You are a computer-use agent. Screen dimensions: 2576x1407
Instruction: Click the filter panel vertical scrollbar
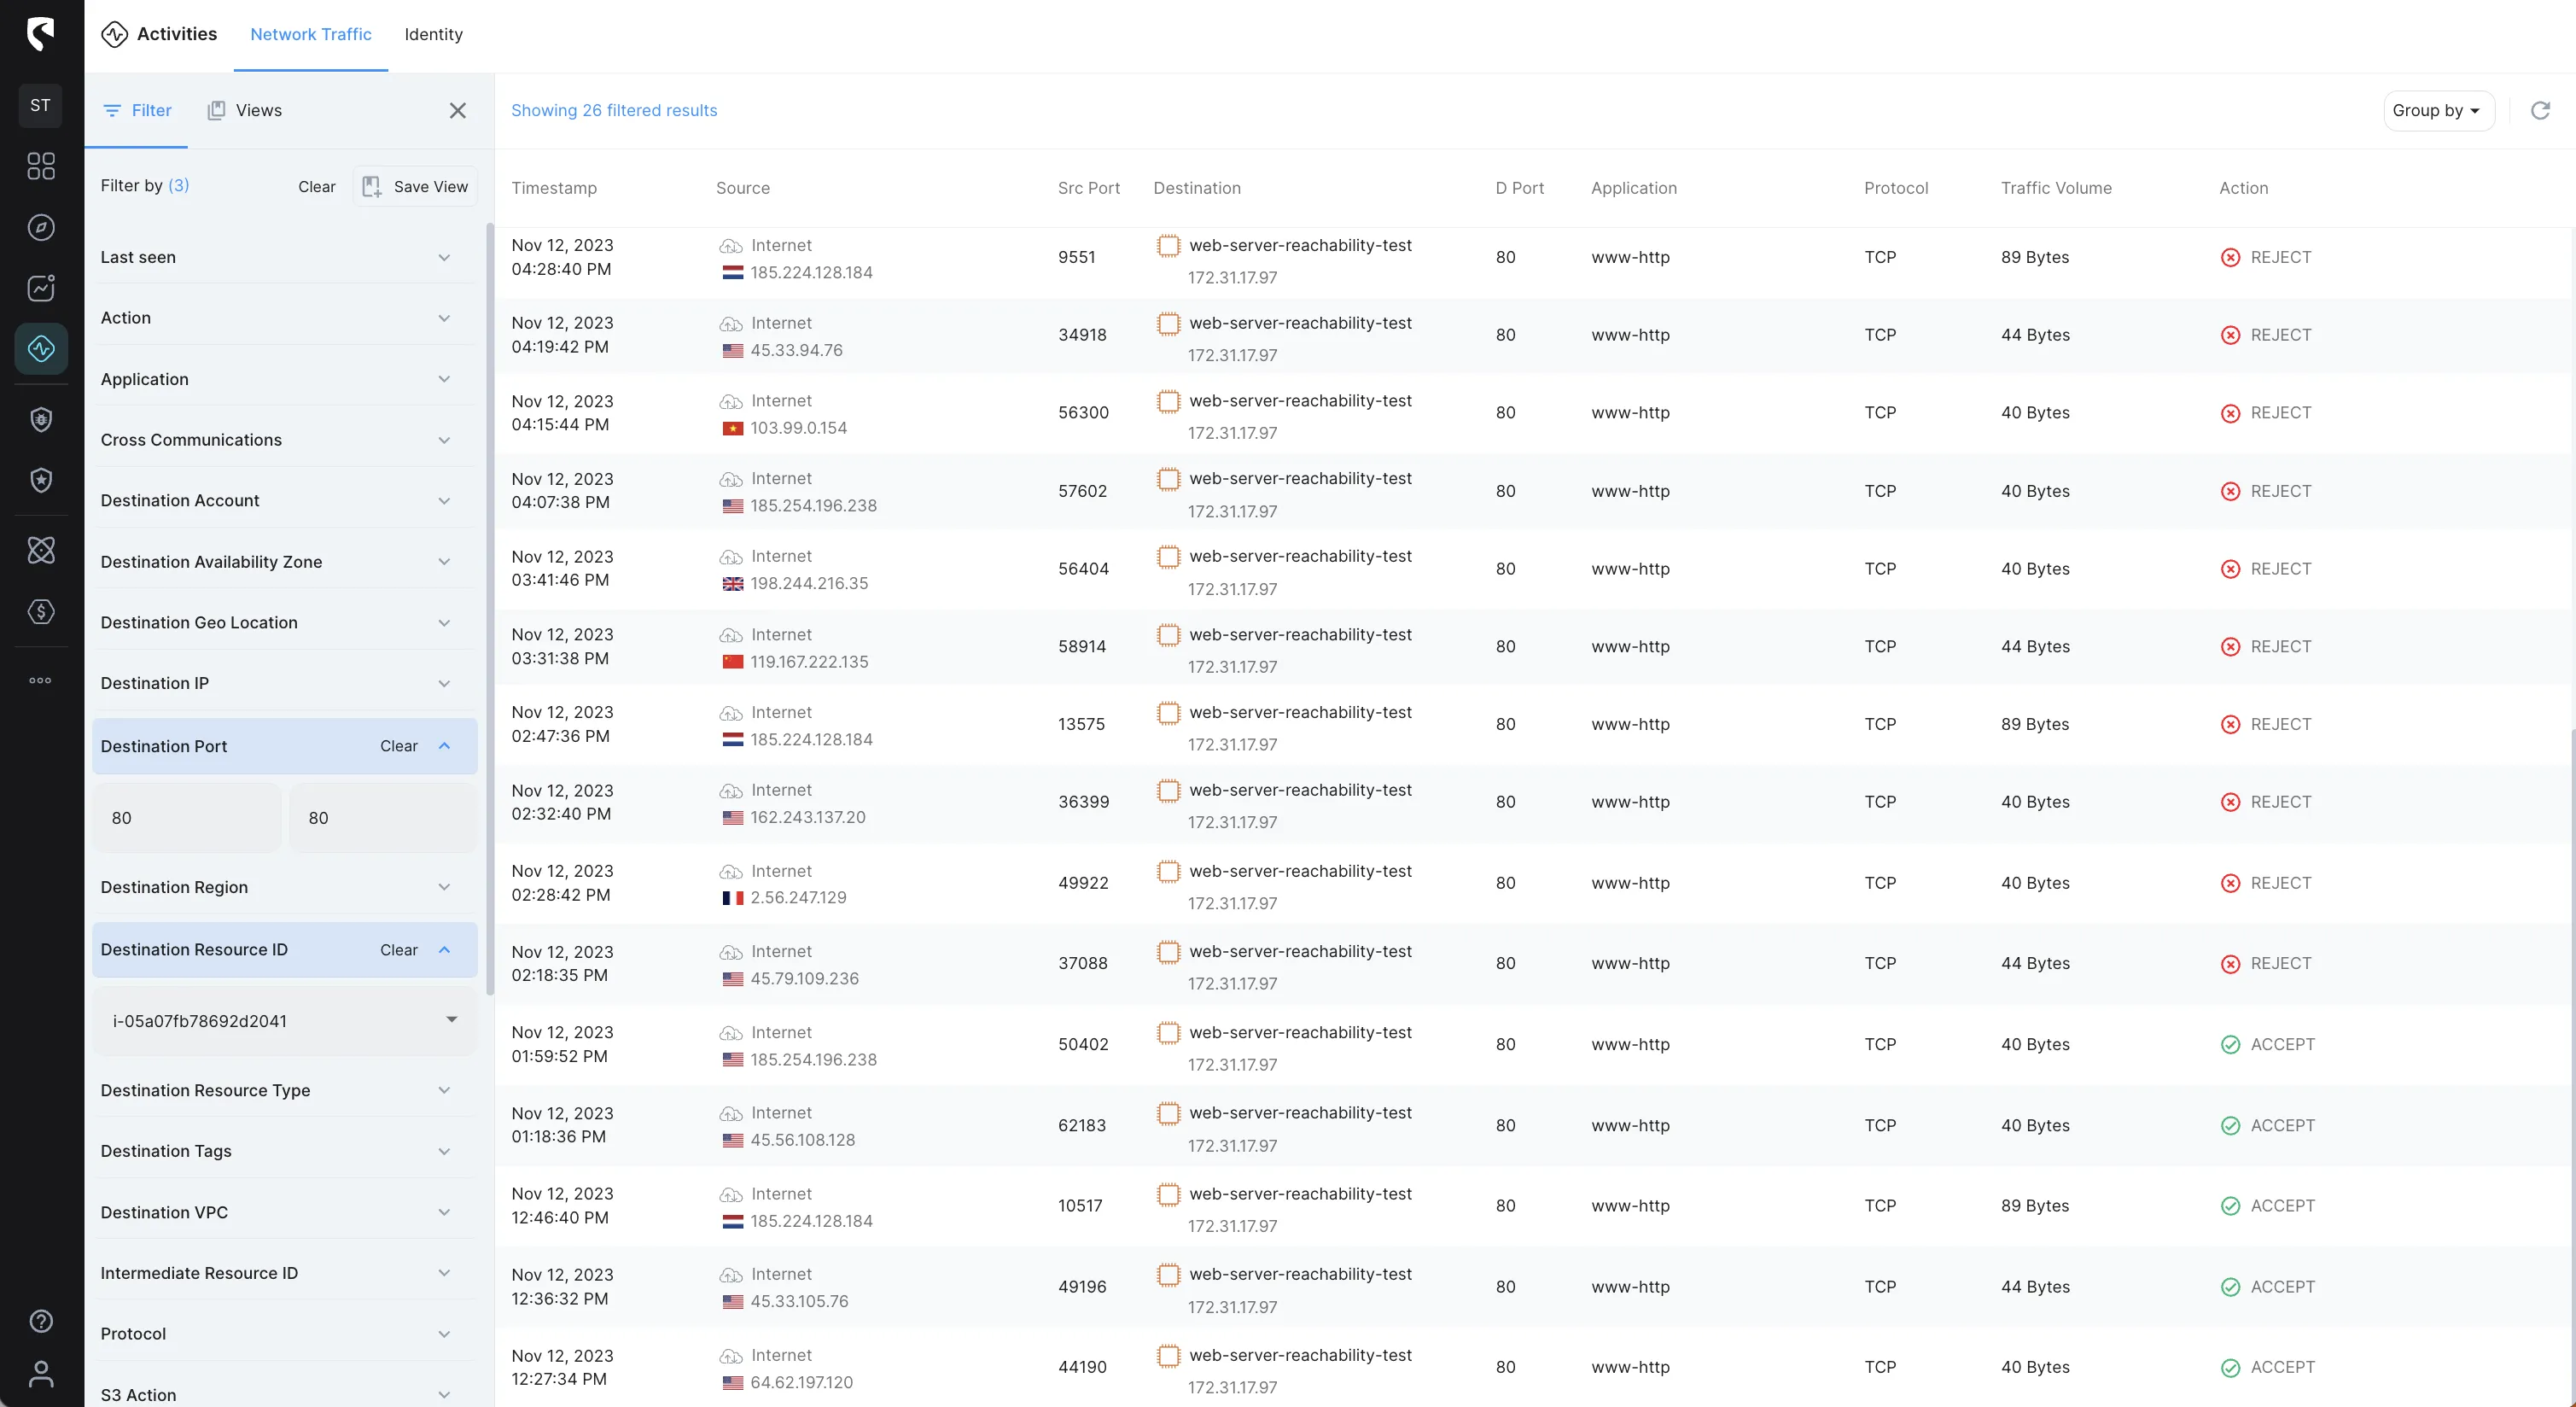490,610
